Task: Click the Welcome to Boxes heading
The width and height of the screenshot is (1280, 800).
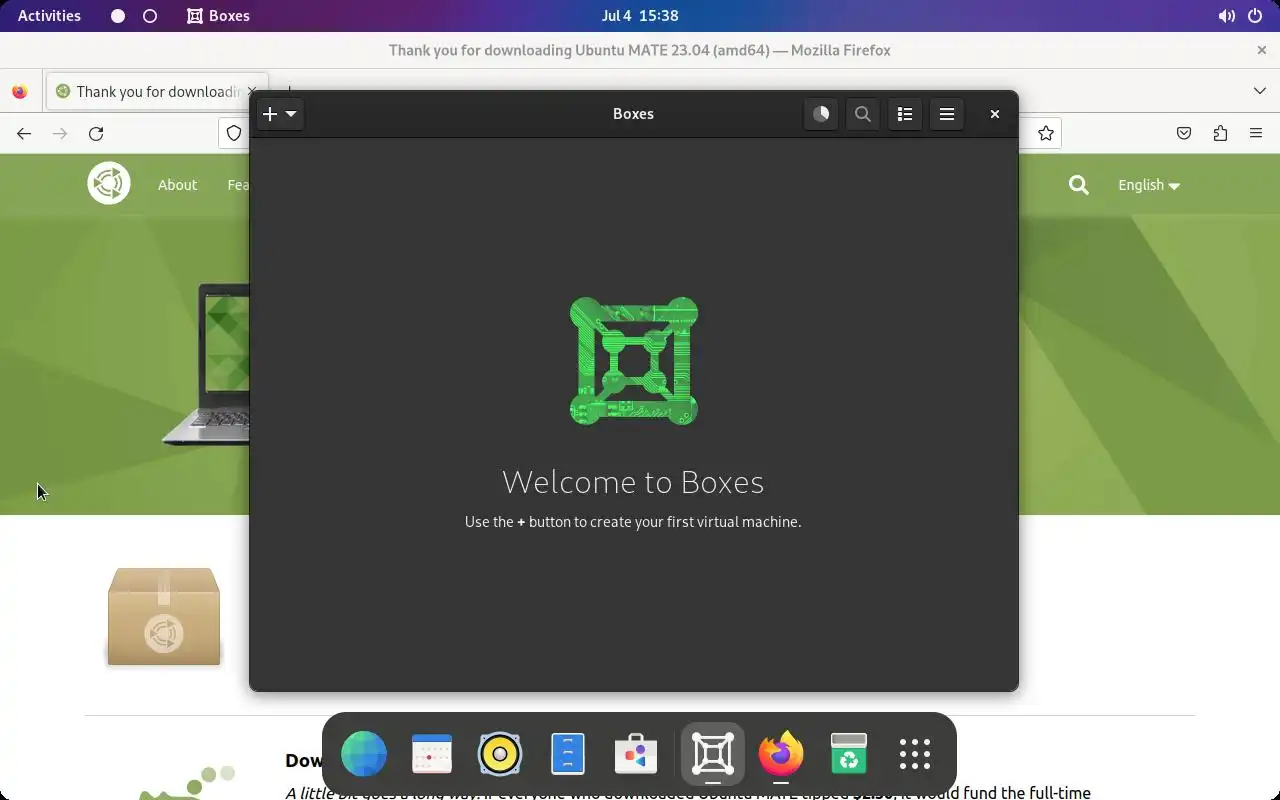Action: coord(633,482)
